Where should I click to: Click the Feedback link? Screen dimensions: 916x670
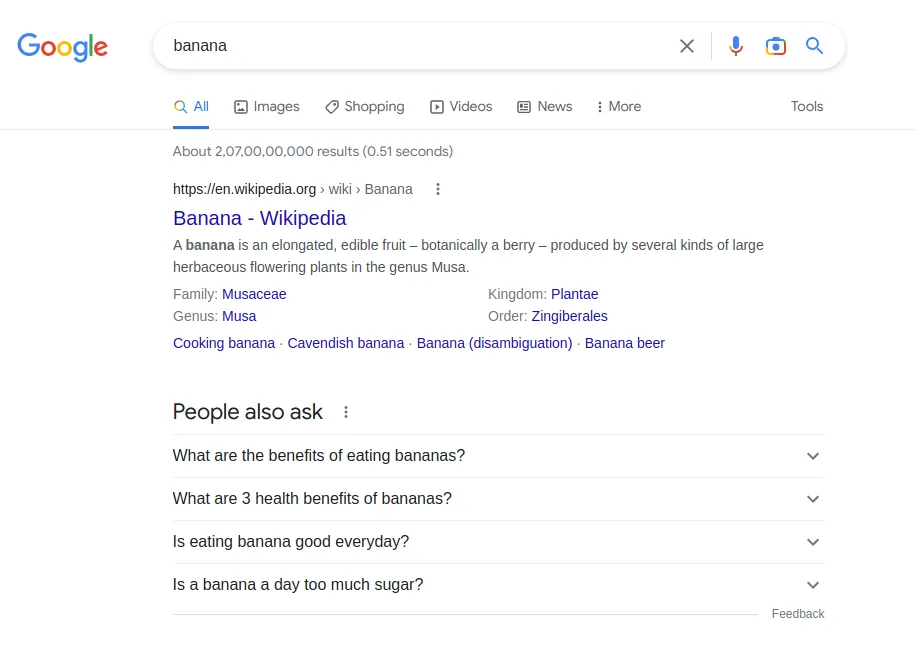797,614
